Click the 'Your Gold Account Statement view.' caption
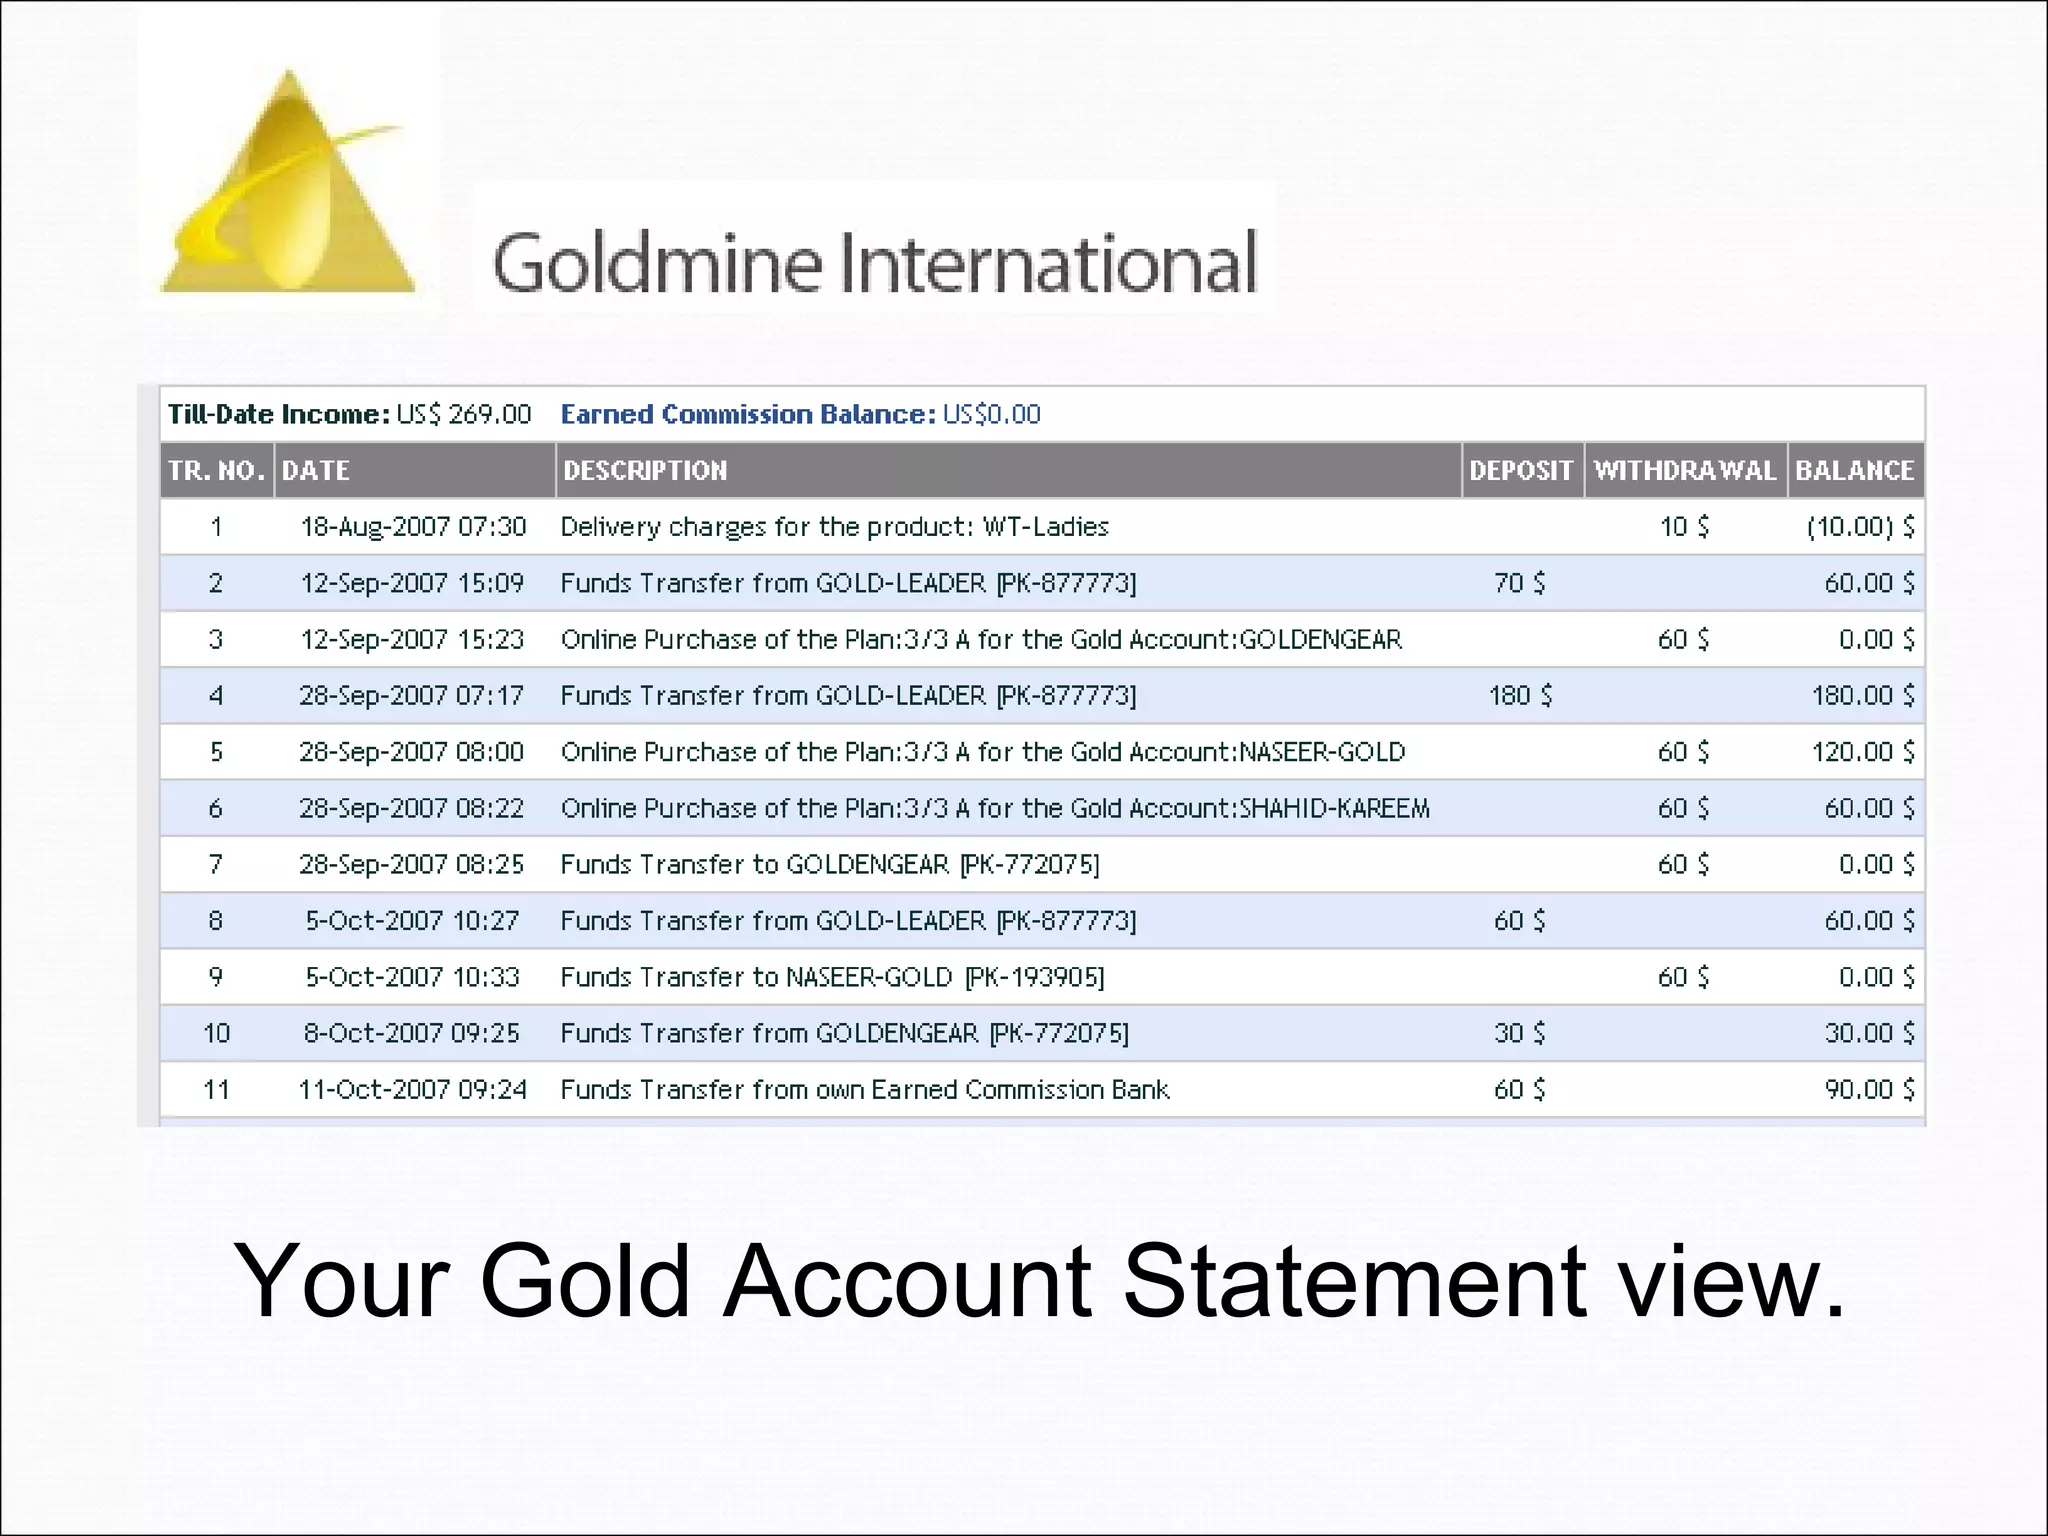 1039,1282
